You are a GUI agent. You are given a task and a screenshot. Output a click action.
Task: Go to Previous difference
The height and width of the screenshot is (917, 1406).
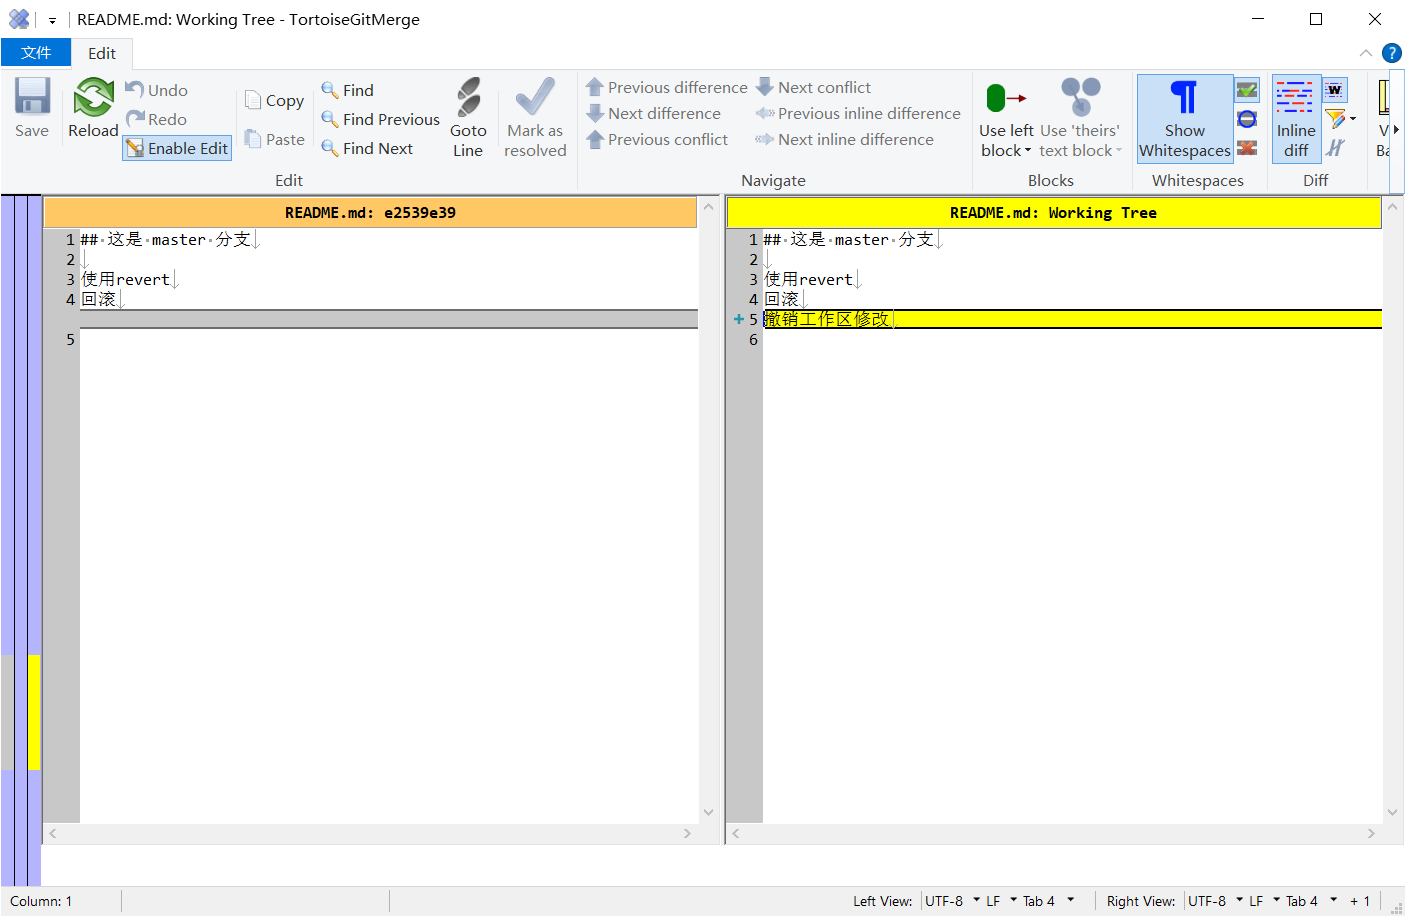667,88
